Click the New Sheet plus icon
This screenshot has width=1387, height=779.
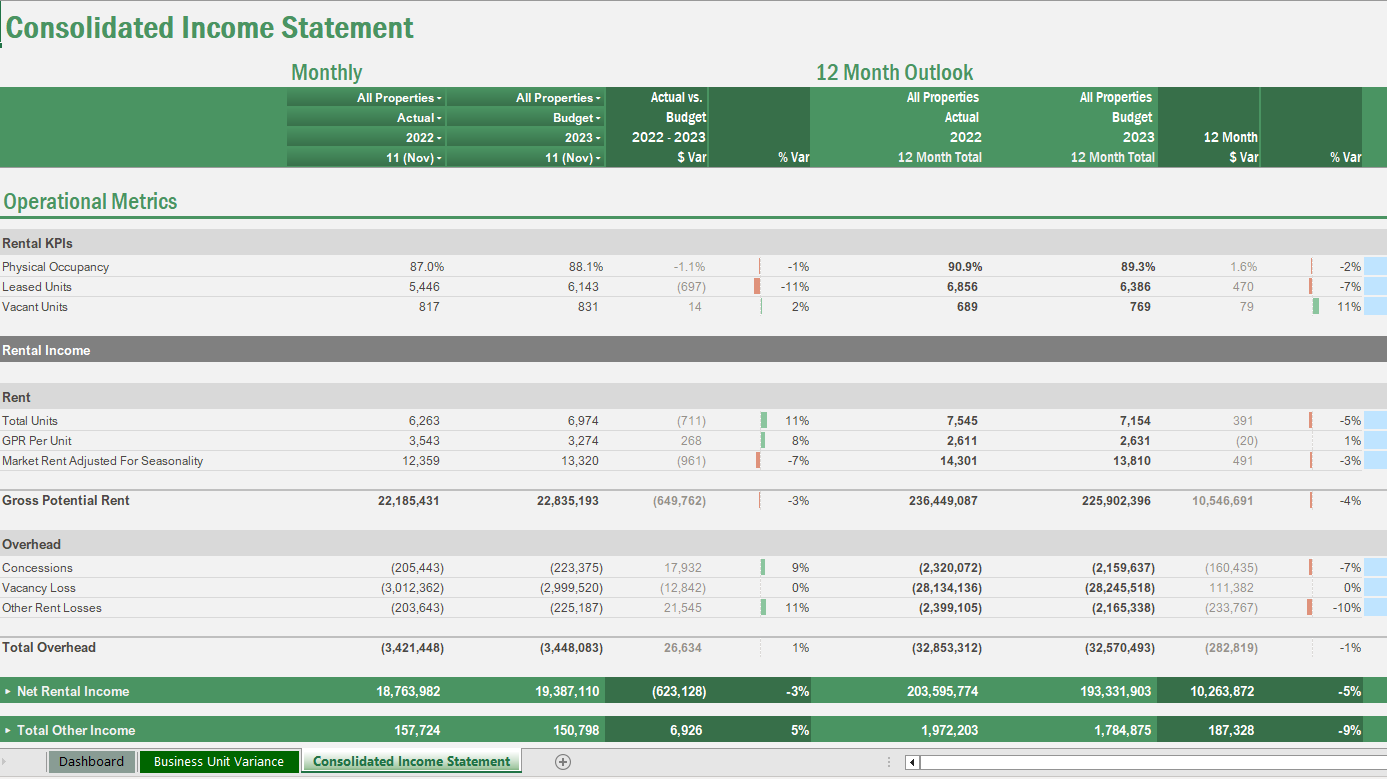(x=562, y=761)
